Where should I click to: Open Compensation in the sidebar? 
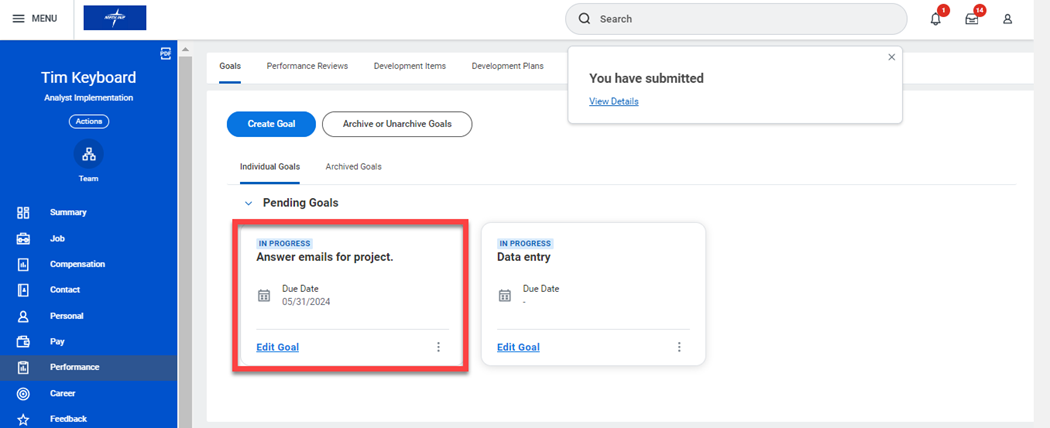pos(77,264)
